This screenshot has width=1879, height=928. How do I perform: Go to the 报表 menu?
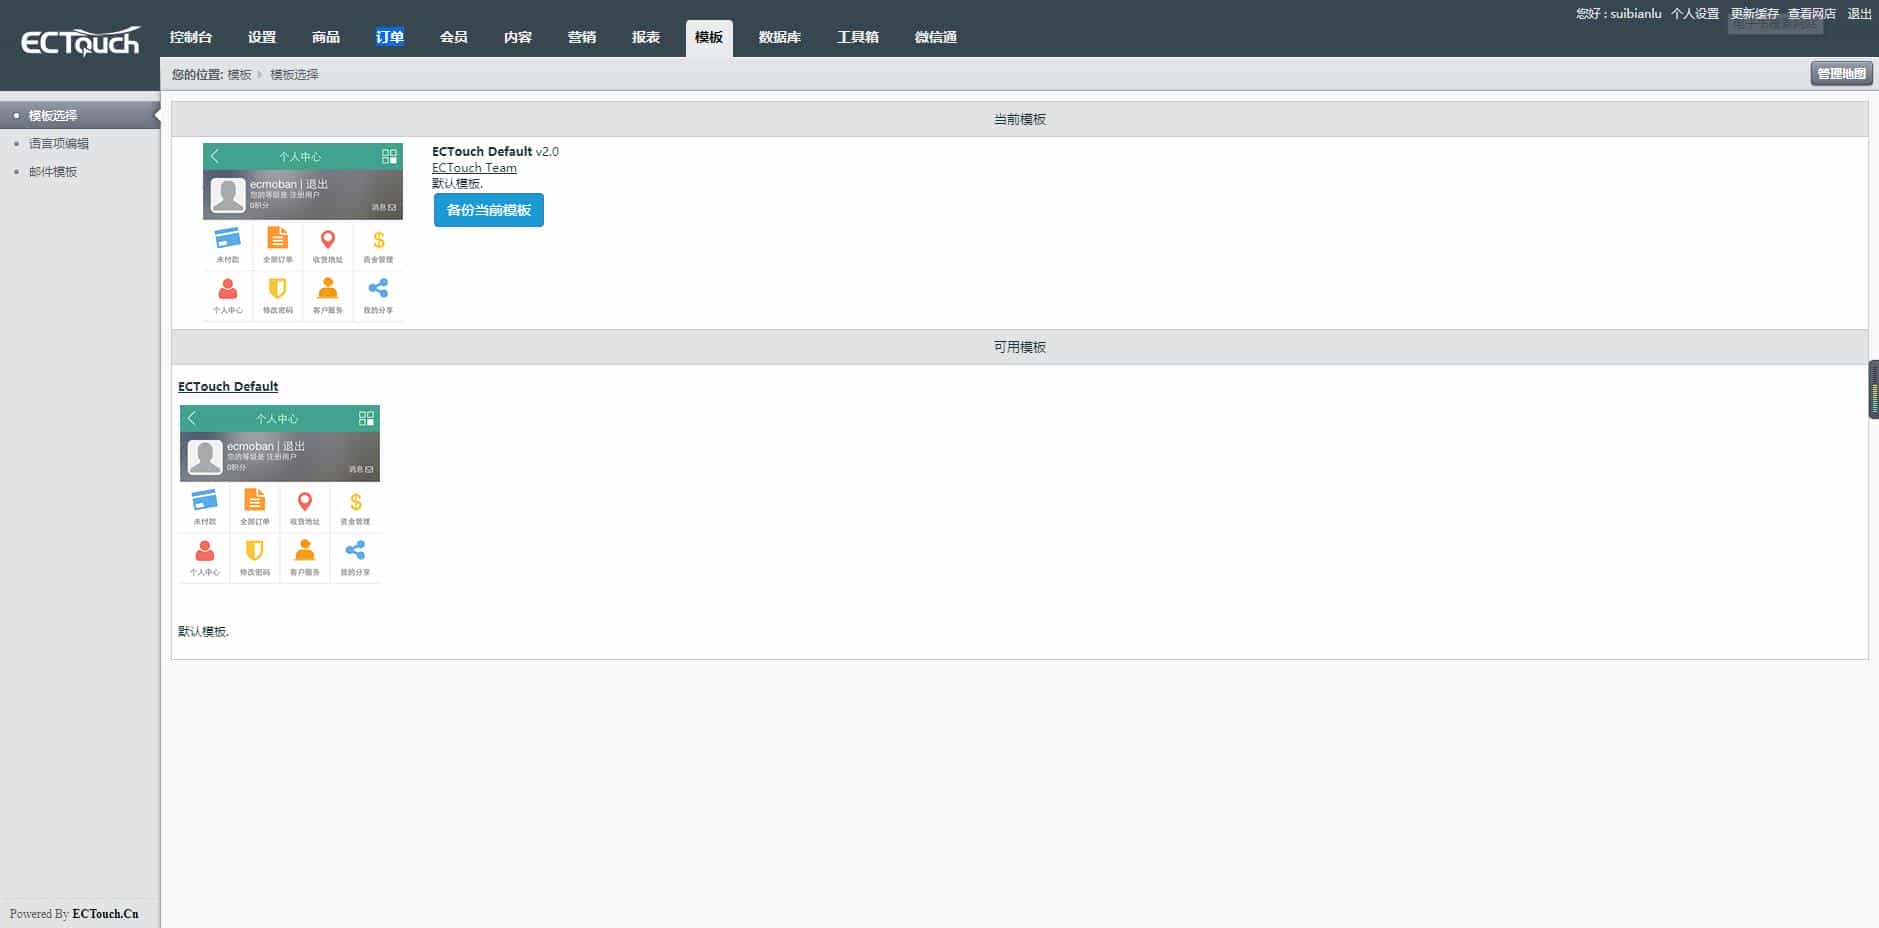click(x=646, y=37)
